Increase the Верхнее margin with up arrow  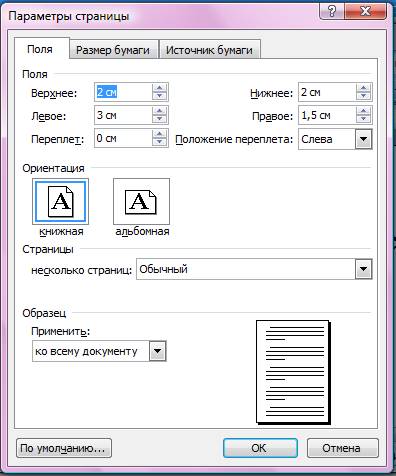click(159, 88)
